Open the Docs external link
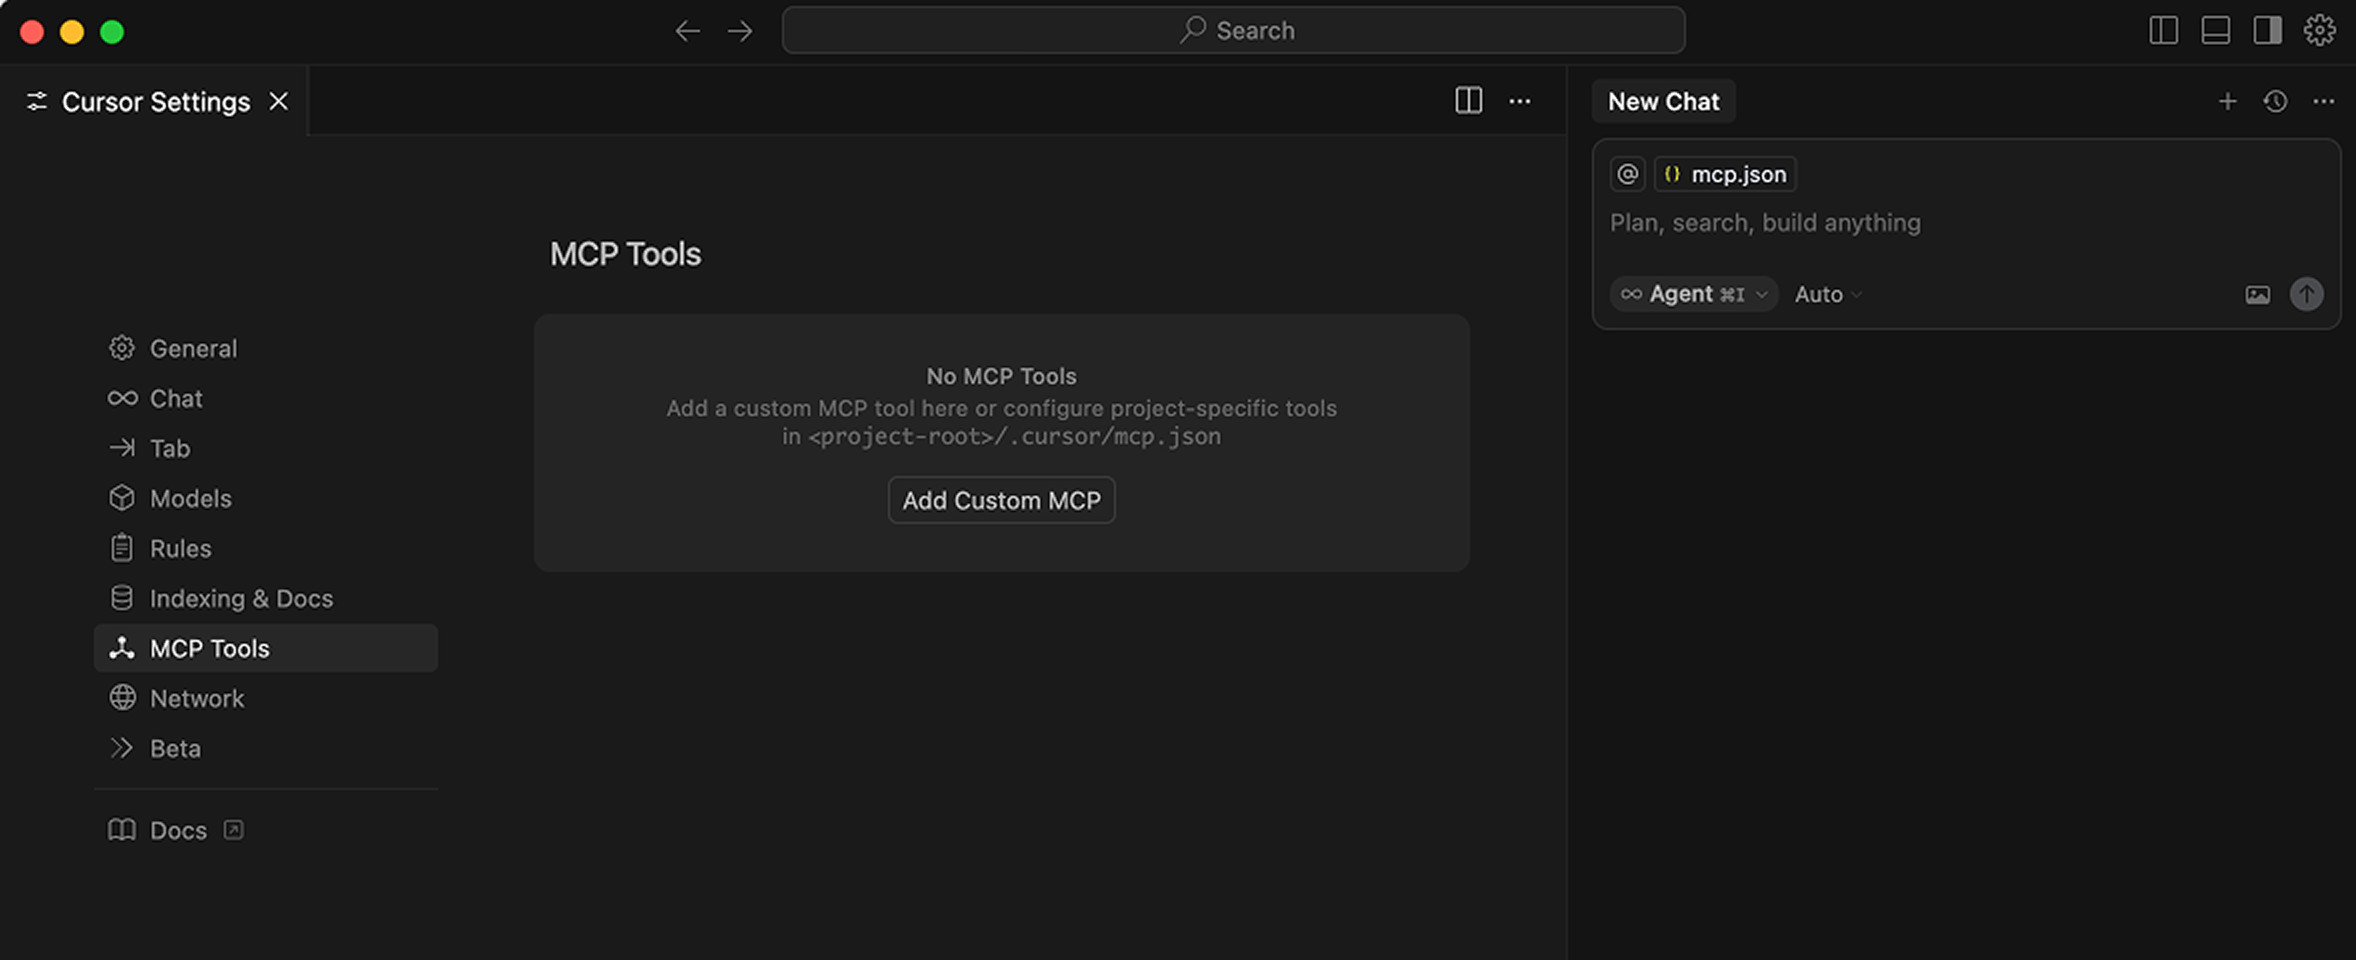 [175, 830]
